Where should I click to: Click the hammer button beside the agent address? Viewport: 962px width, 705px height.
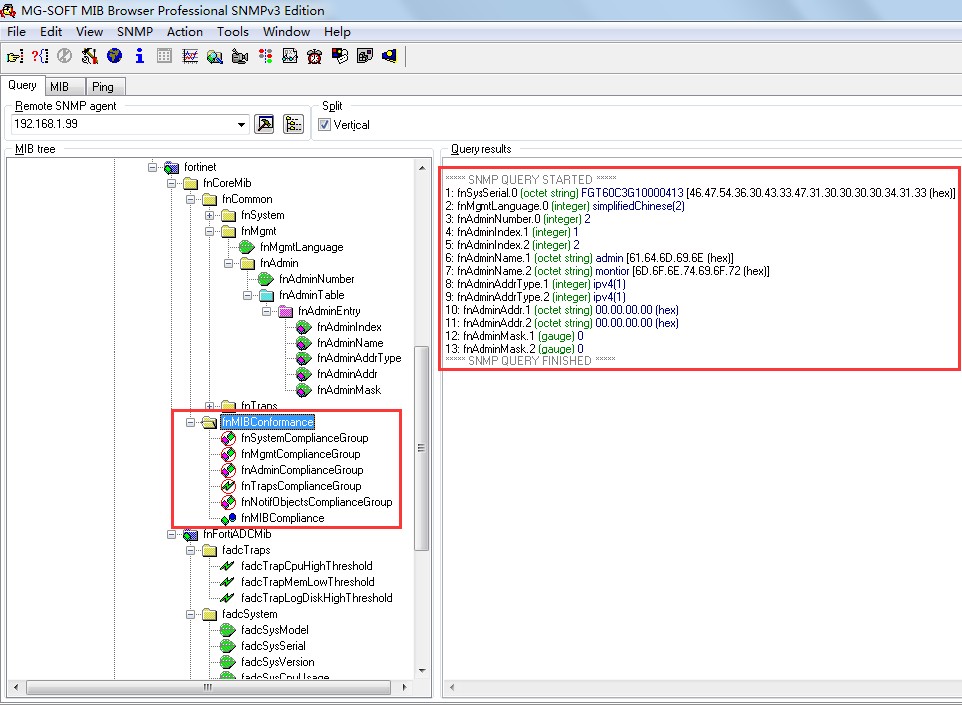(264, 124)
